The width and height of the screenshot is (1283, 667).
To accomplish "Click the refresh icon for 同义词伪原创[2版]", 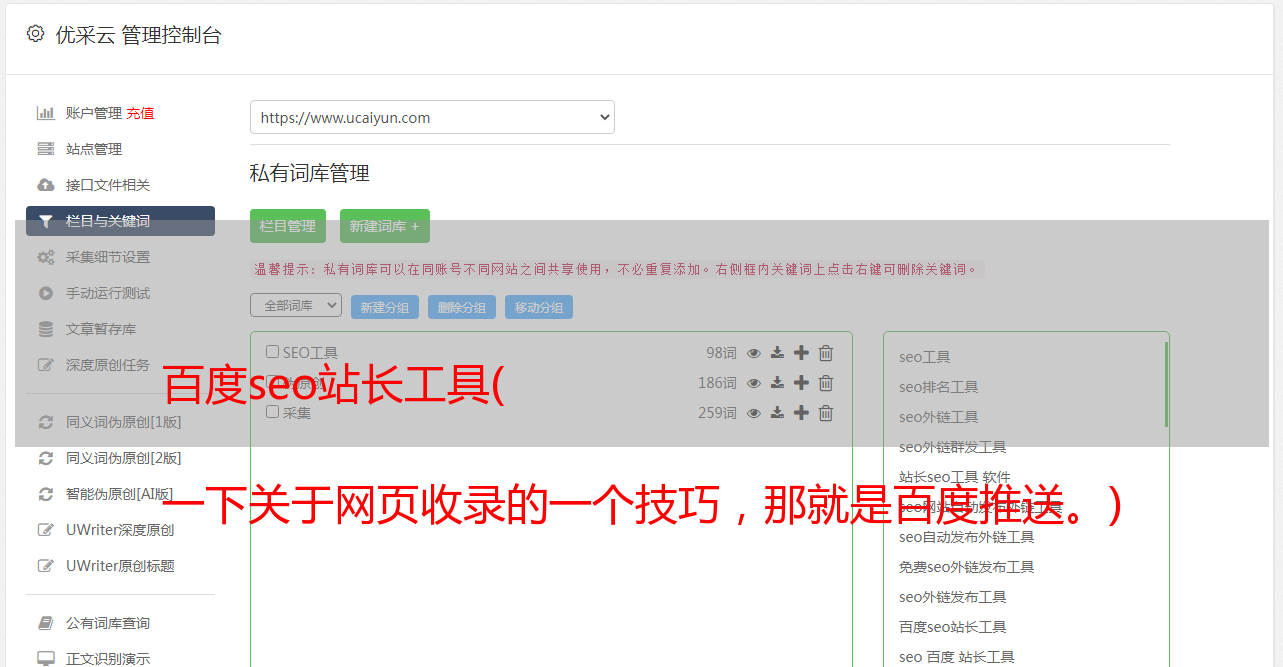I will 46,458.
